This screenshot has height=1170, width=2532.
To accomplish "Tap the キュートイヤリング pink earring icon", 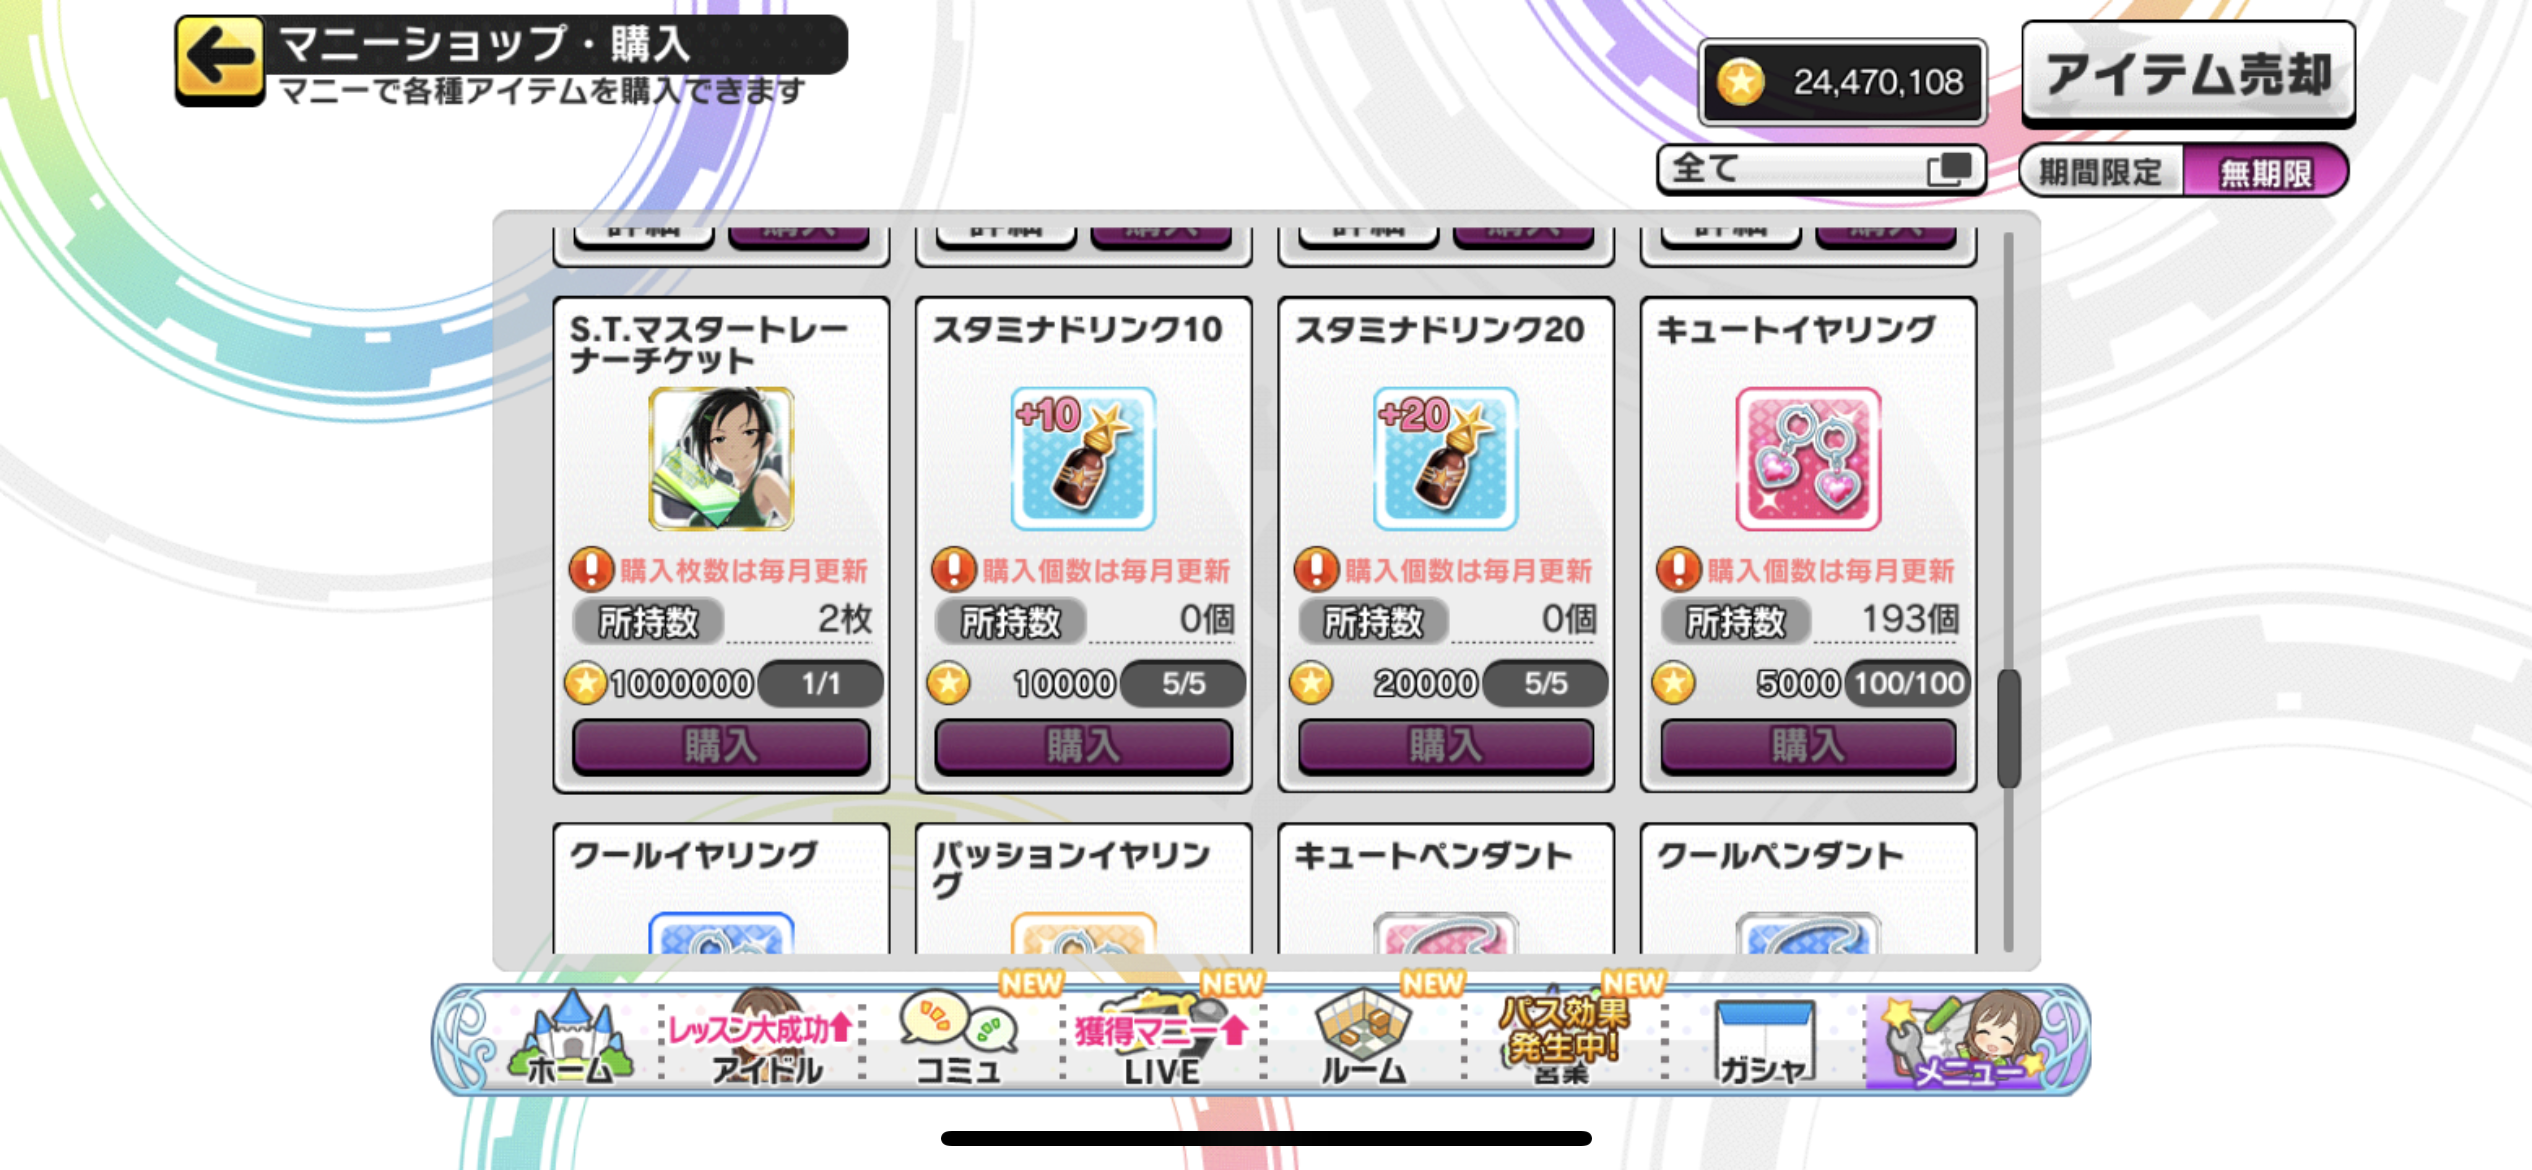I will coord(1808,459).
